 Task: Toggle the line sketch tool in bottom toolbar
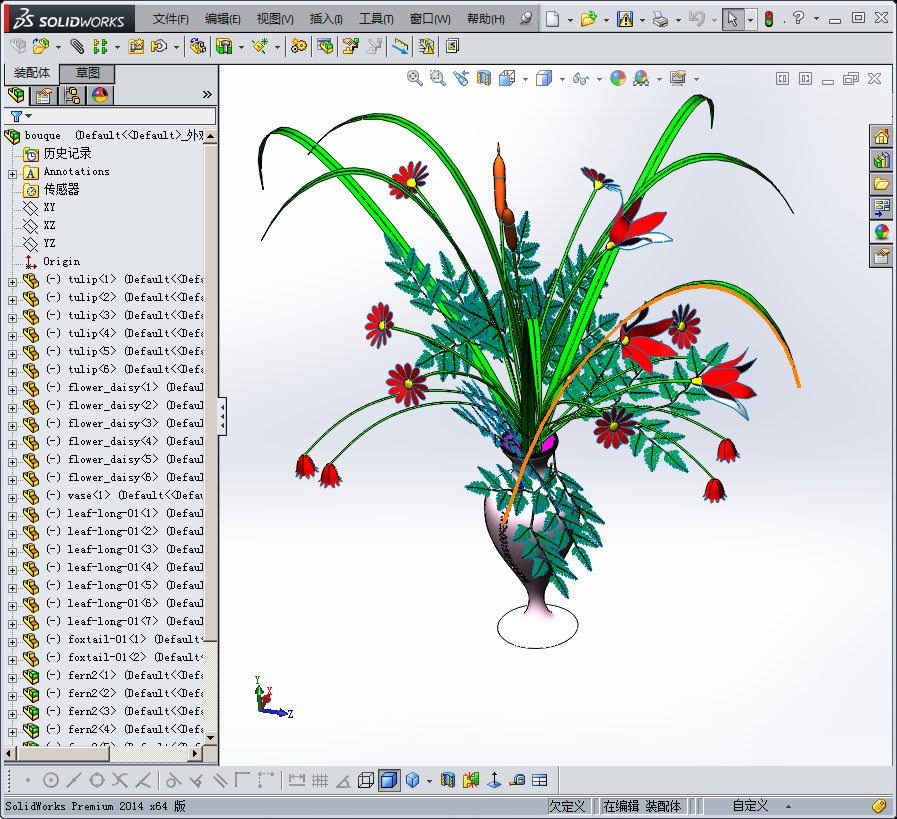tap(74, 780)
